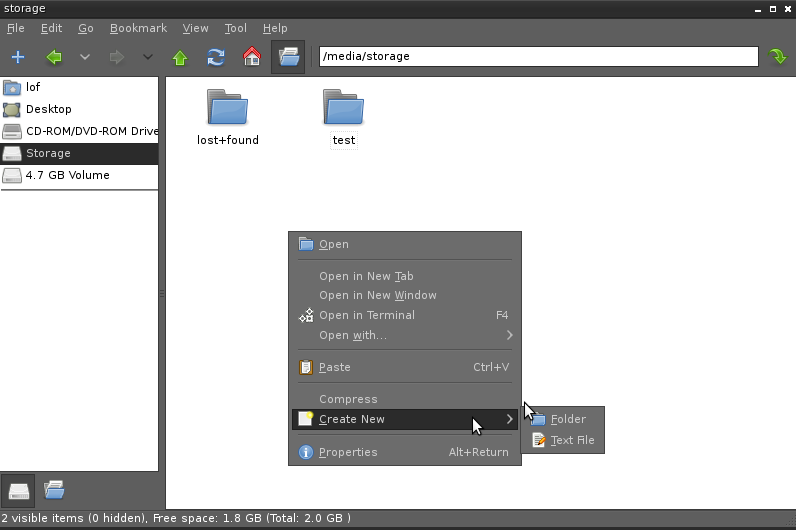Image resolution: width=796 pixels, height=530 pixels.
Task: Select CD-ROM/DVD-ROM Drive in places
Action: tap(79, 131)
